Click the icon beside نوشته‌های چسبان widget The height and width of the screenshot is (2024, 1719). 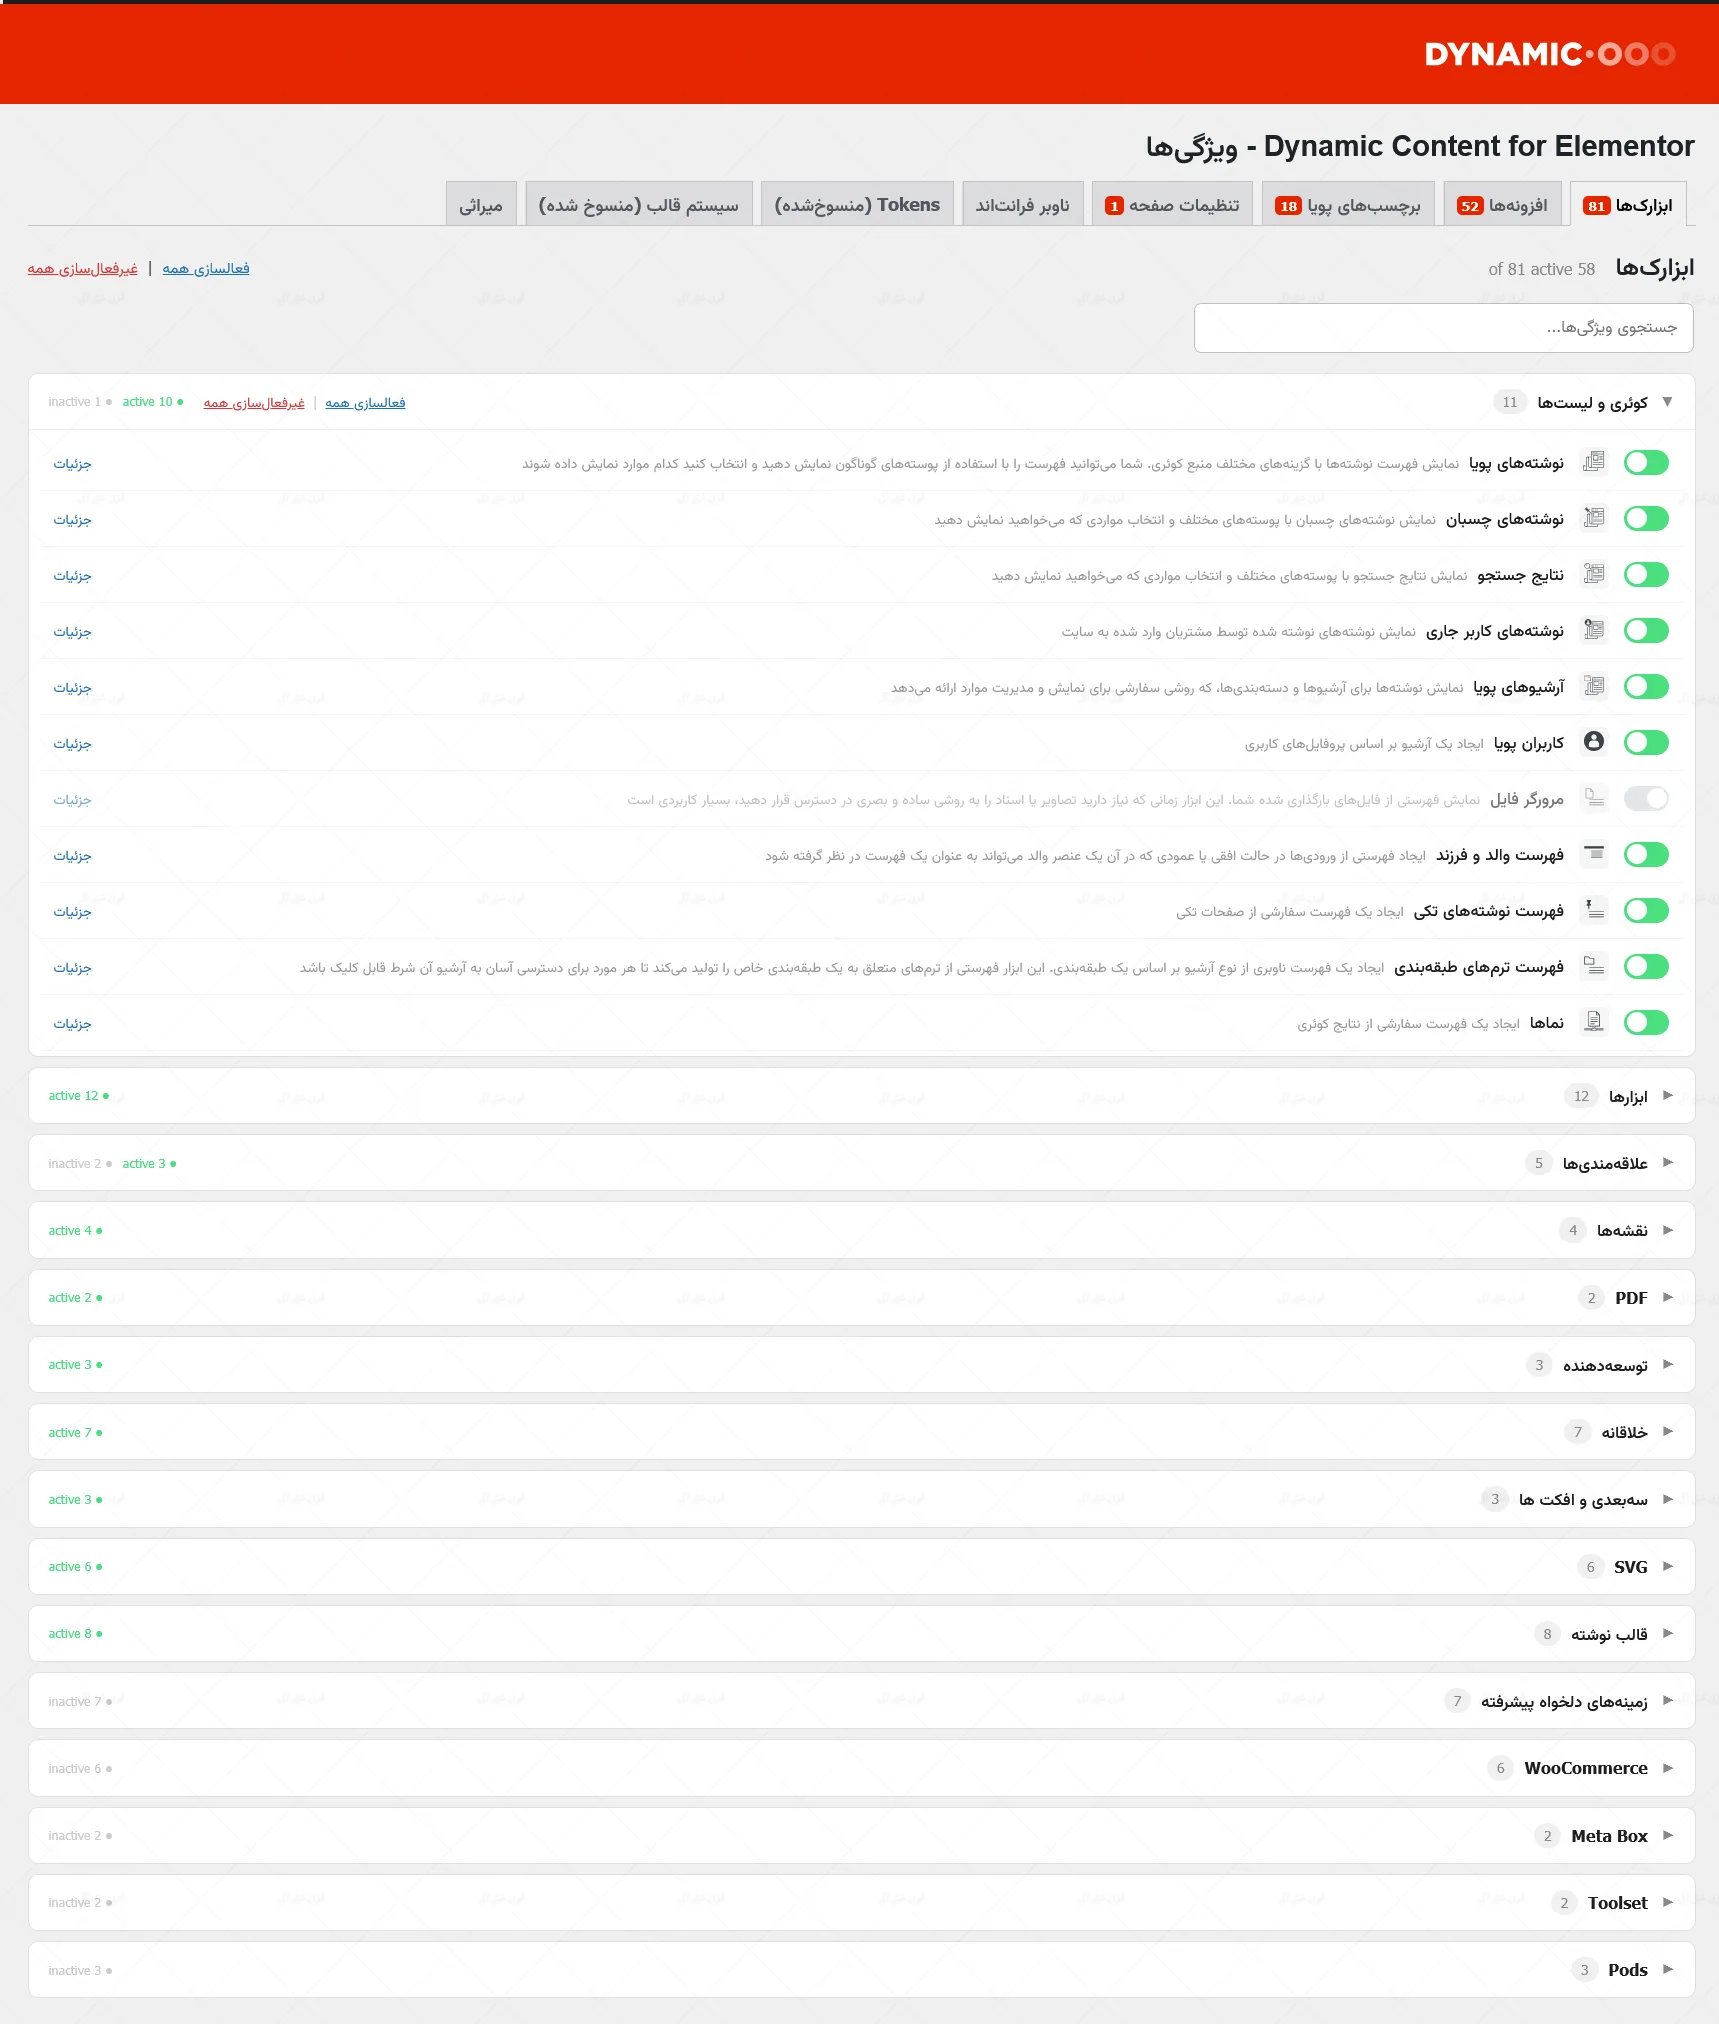click(1594, 518)
